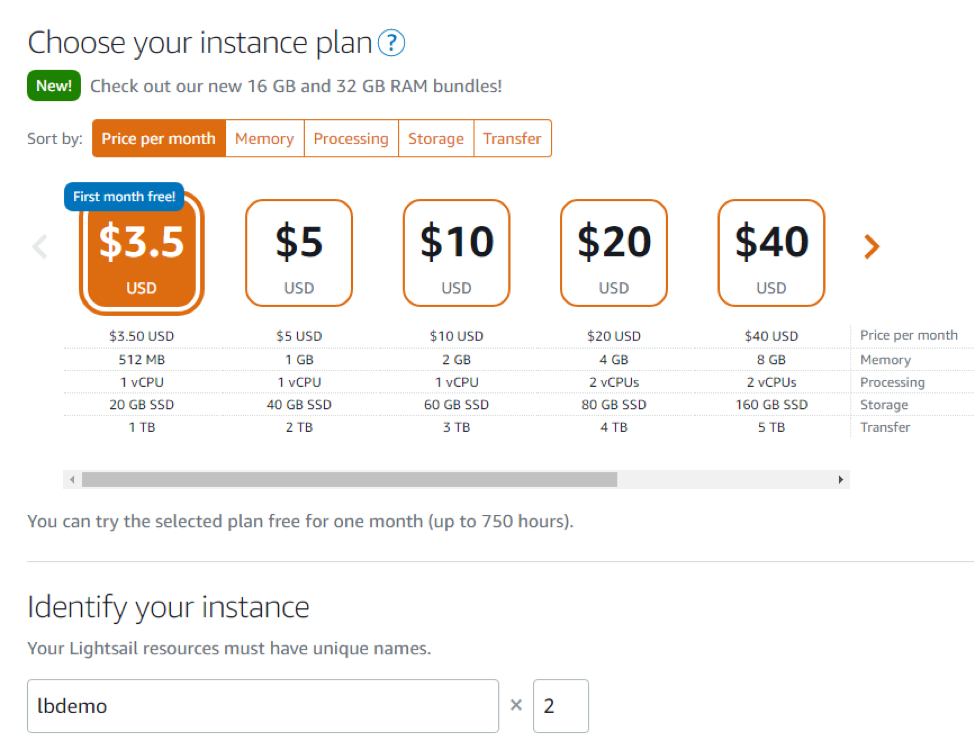The height and width of the screenshot is (750, 974).
Task: Switch sorting to Storage
Action: 435,138
